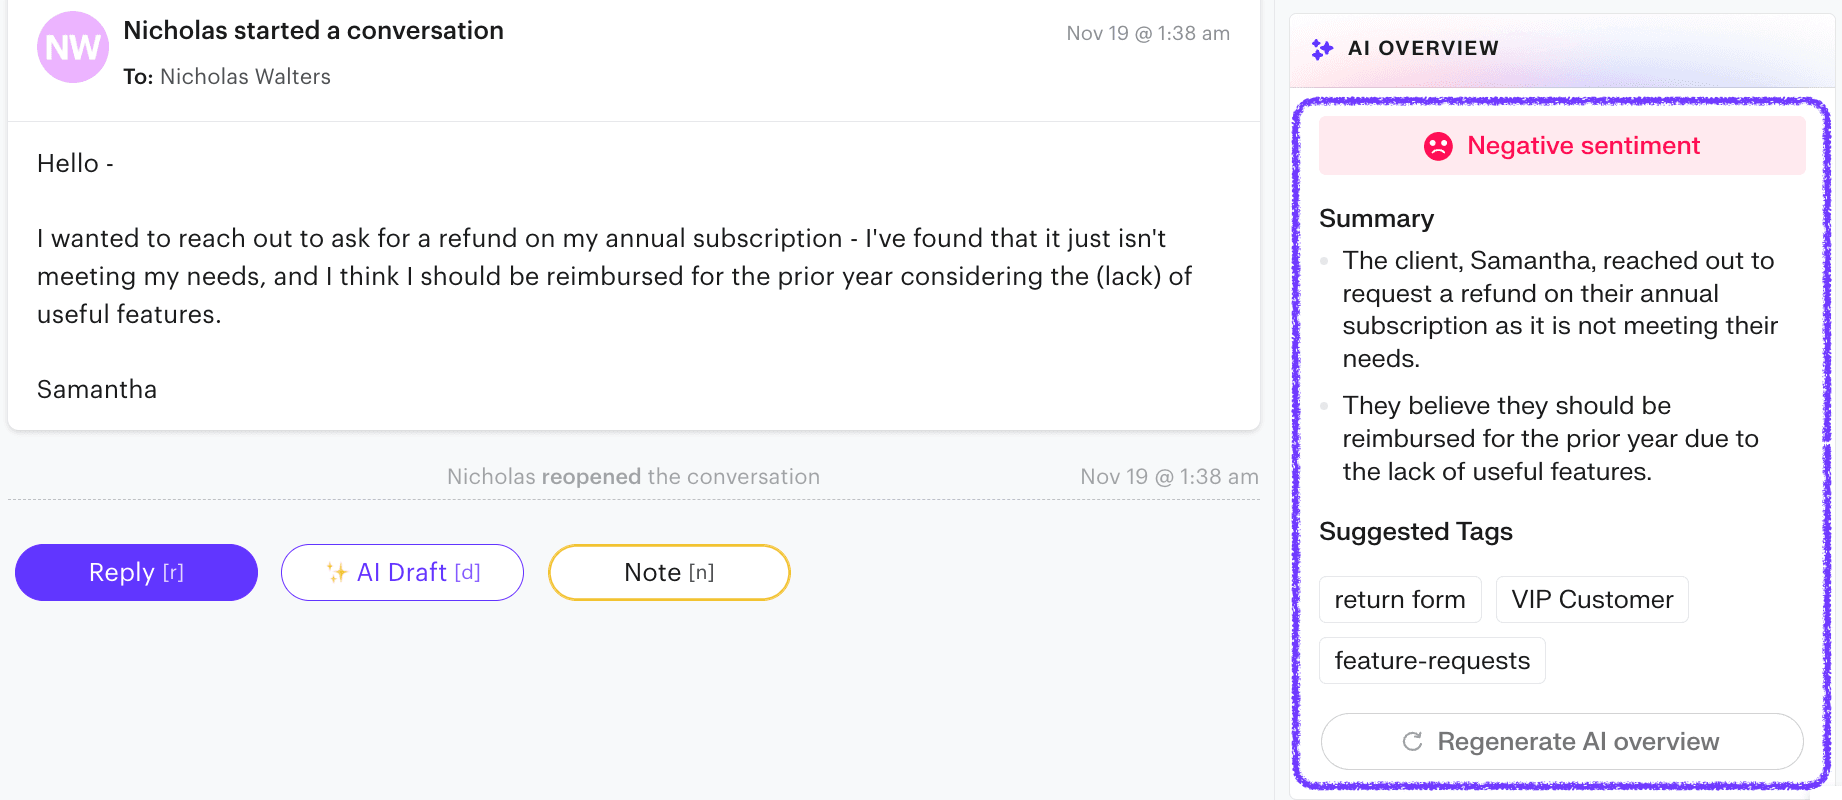Regenerate the AI overview
Viewport: 1842px width, 800px height.
(1561, 742)
